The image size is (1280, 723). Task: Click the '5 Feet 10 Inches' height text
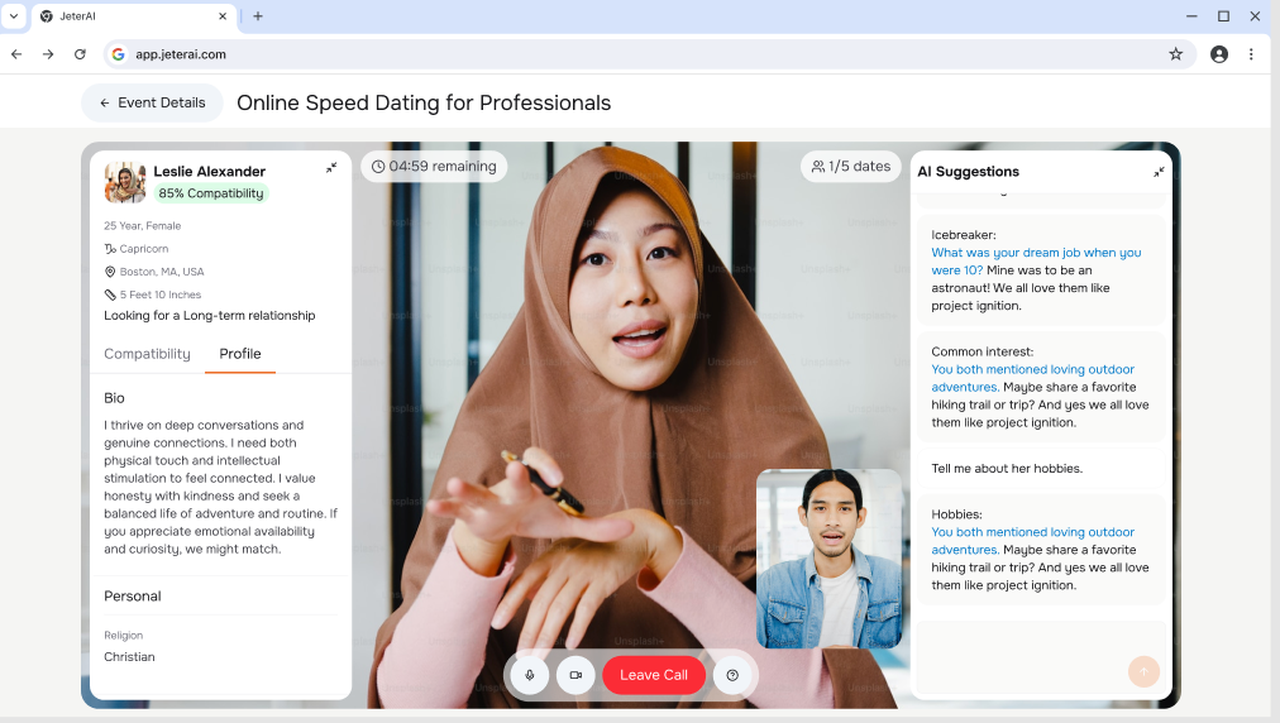point(161,295)
